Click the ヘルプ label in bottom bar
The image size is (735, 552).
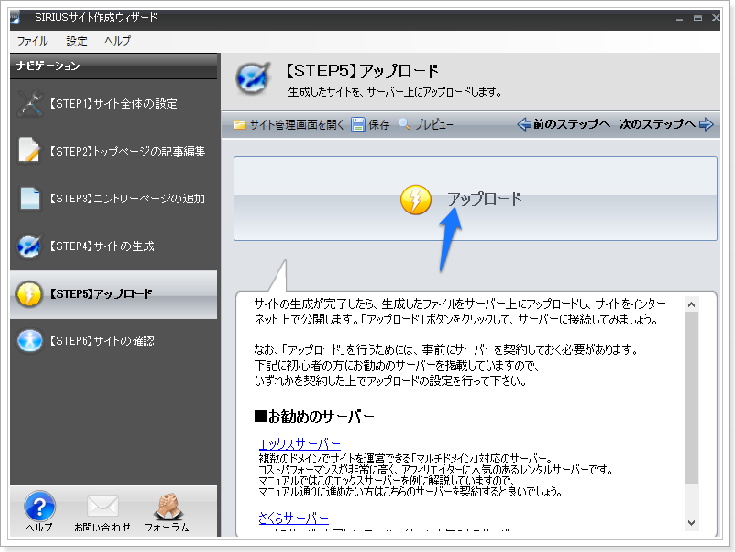[x=39, y=527]
